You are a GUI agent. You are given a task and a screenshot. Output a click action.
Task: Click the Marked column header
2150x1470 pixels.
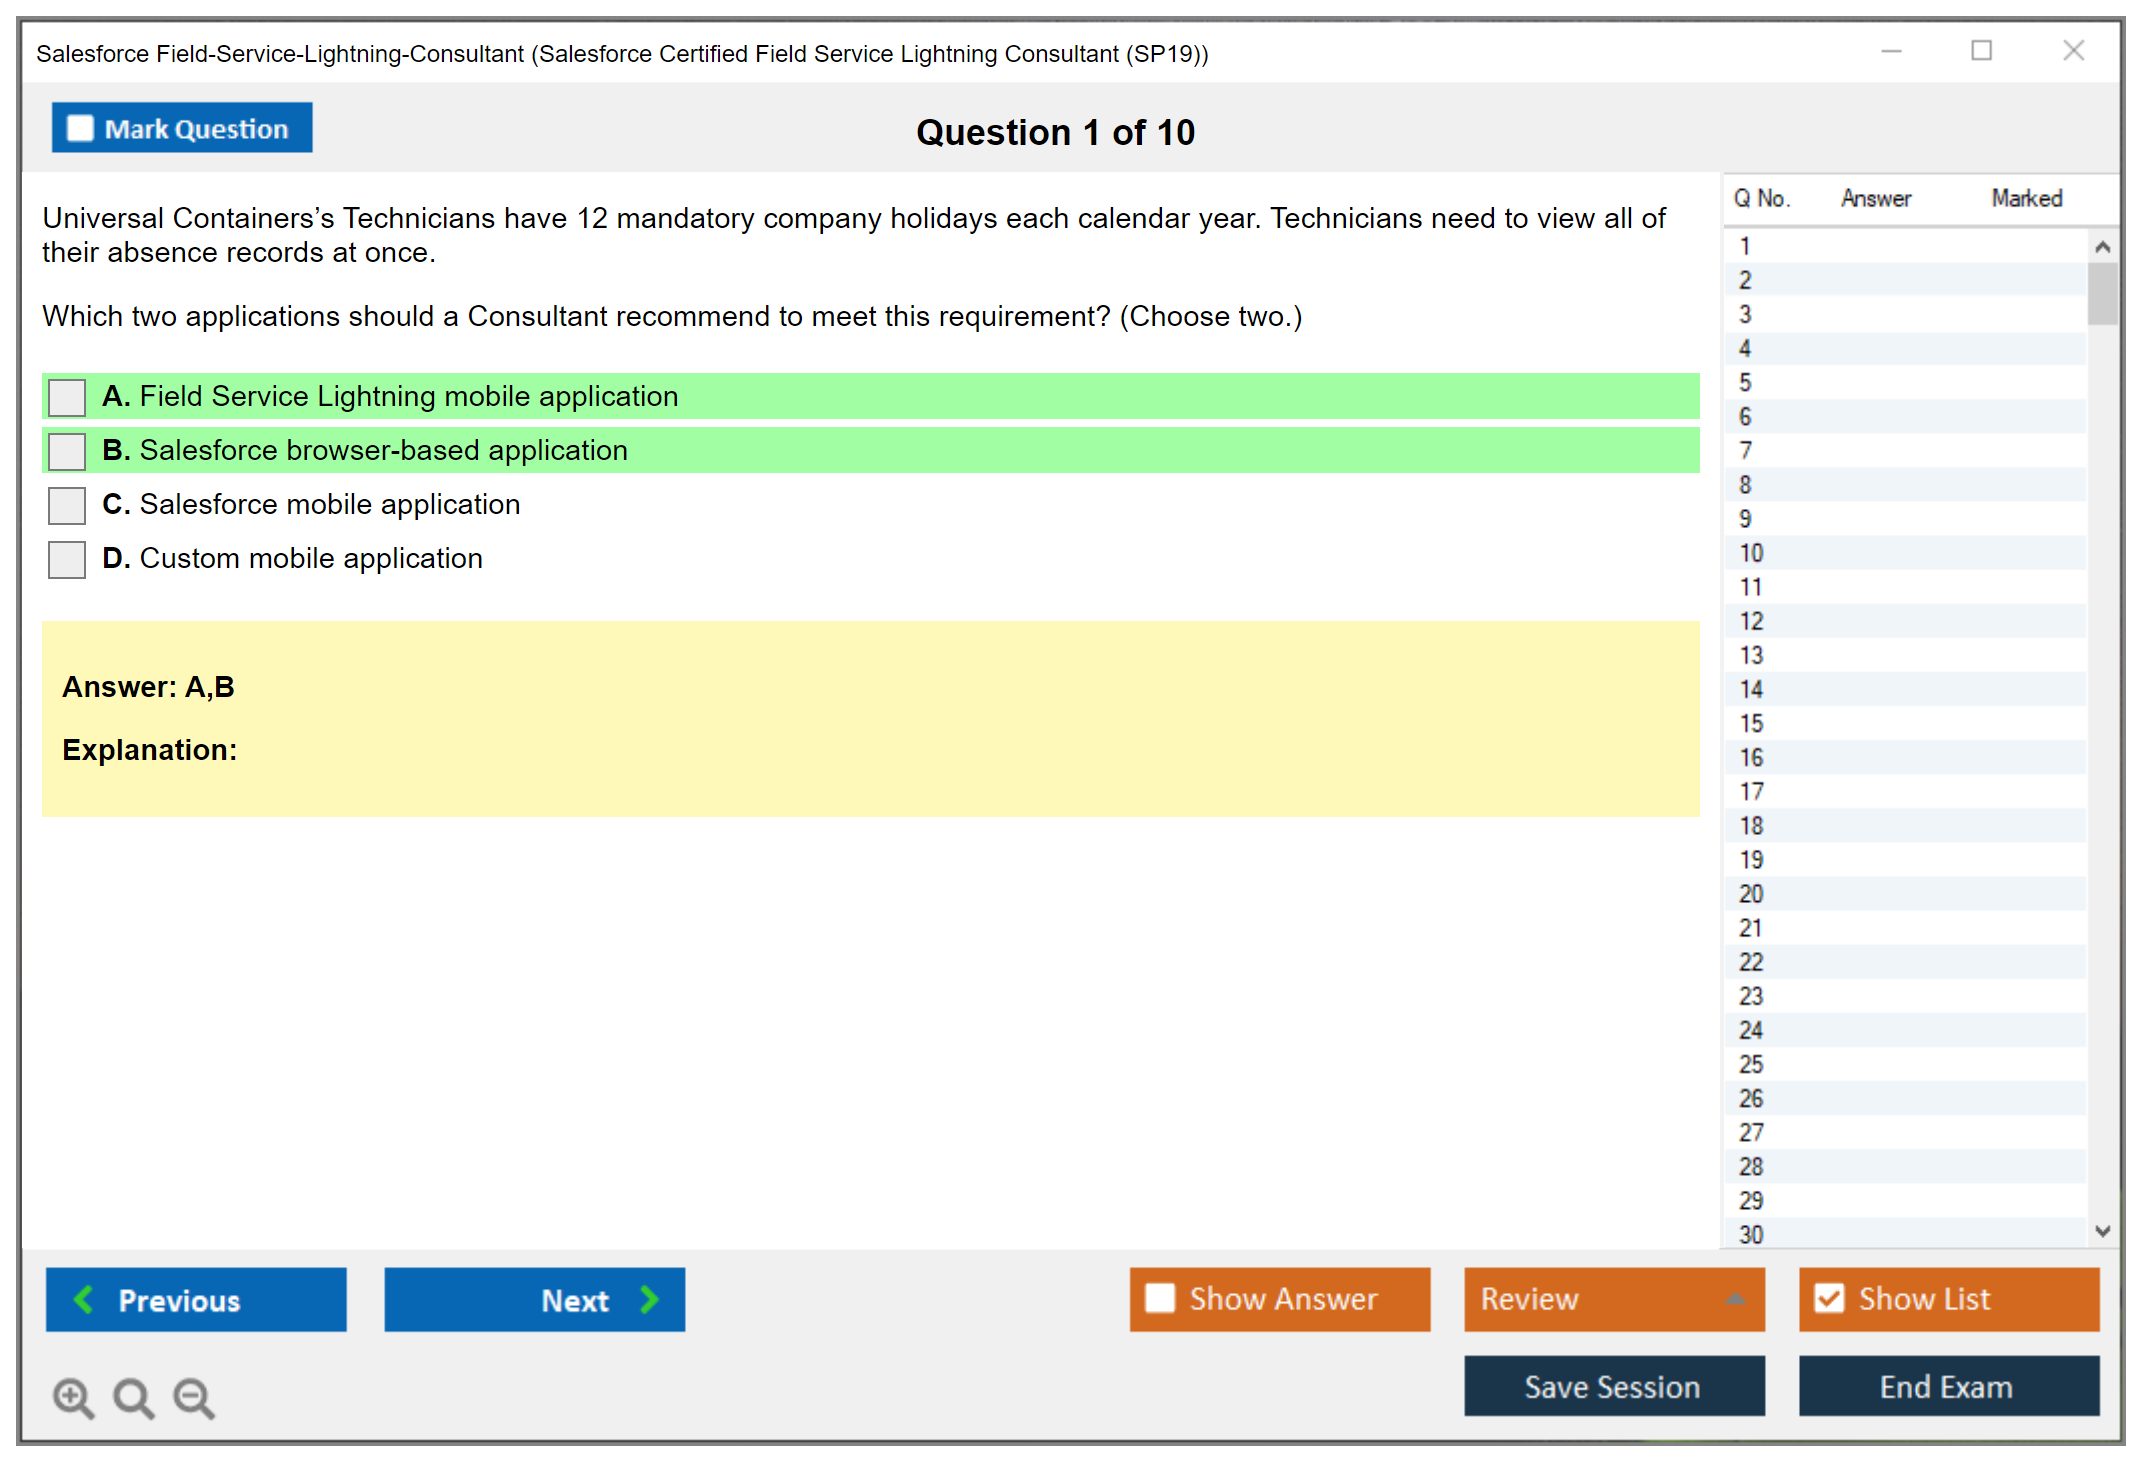pyautogui.click(x=2026, y=198)
